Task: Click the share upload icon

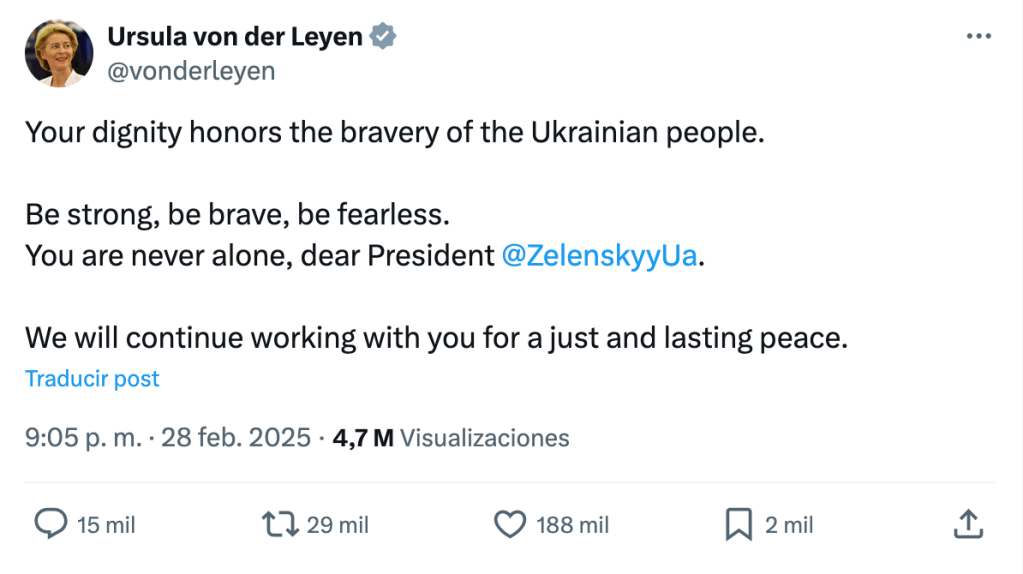Action: point(967,524)
